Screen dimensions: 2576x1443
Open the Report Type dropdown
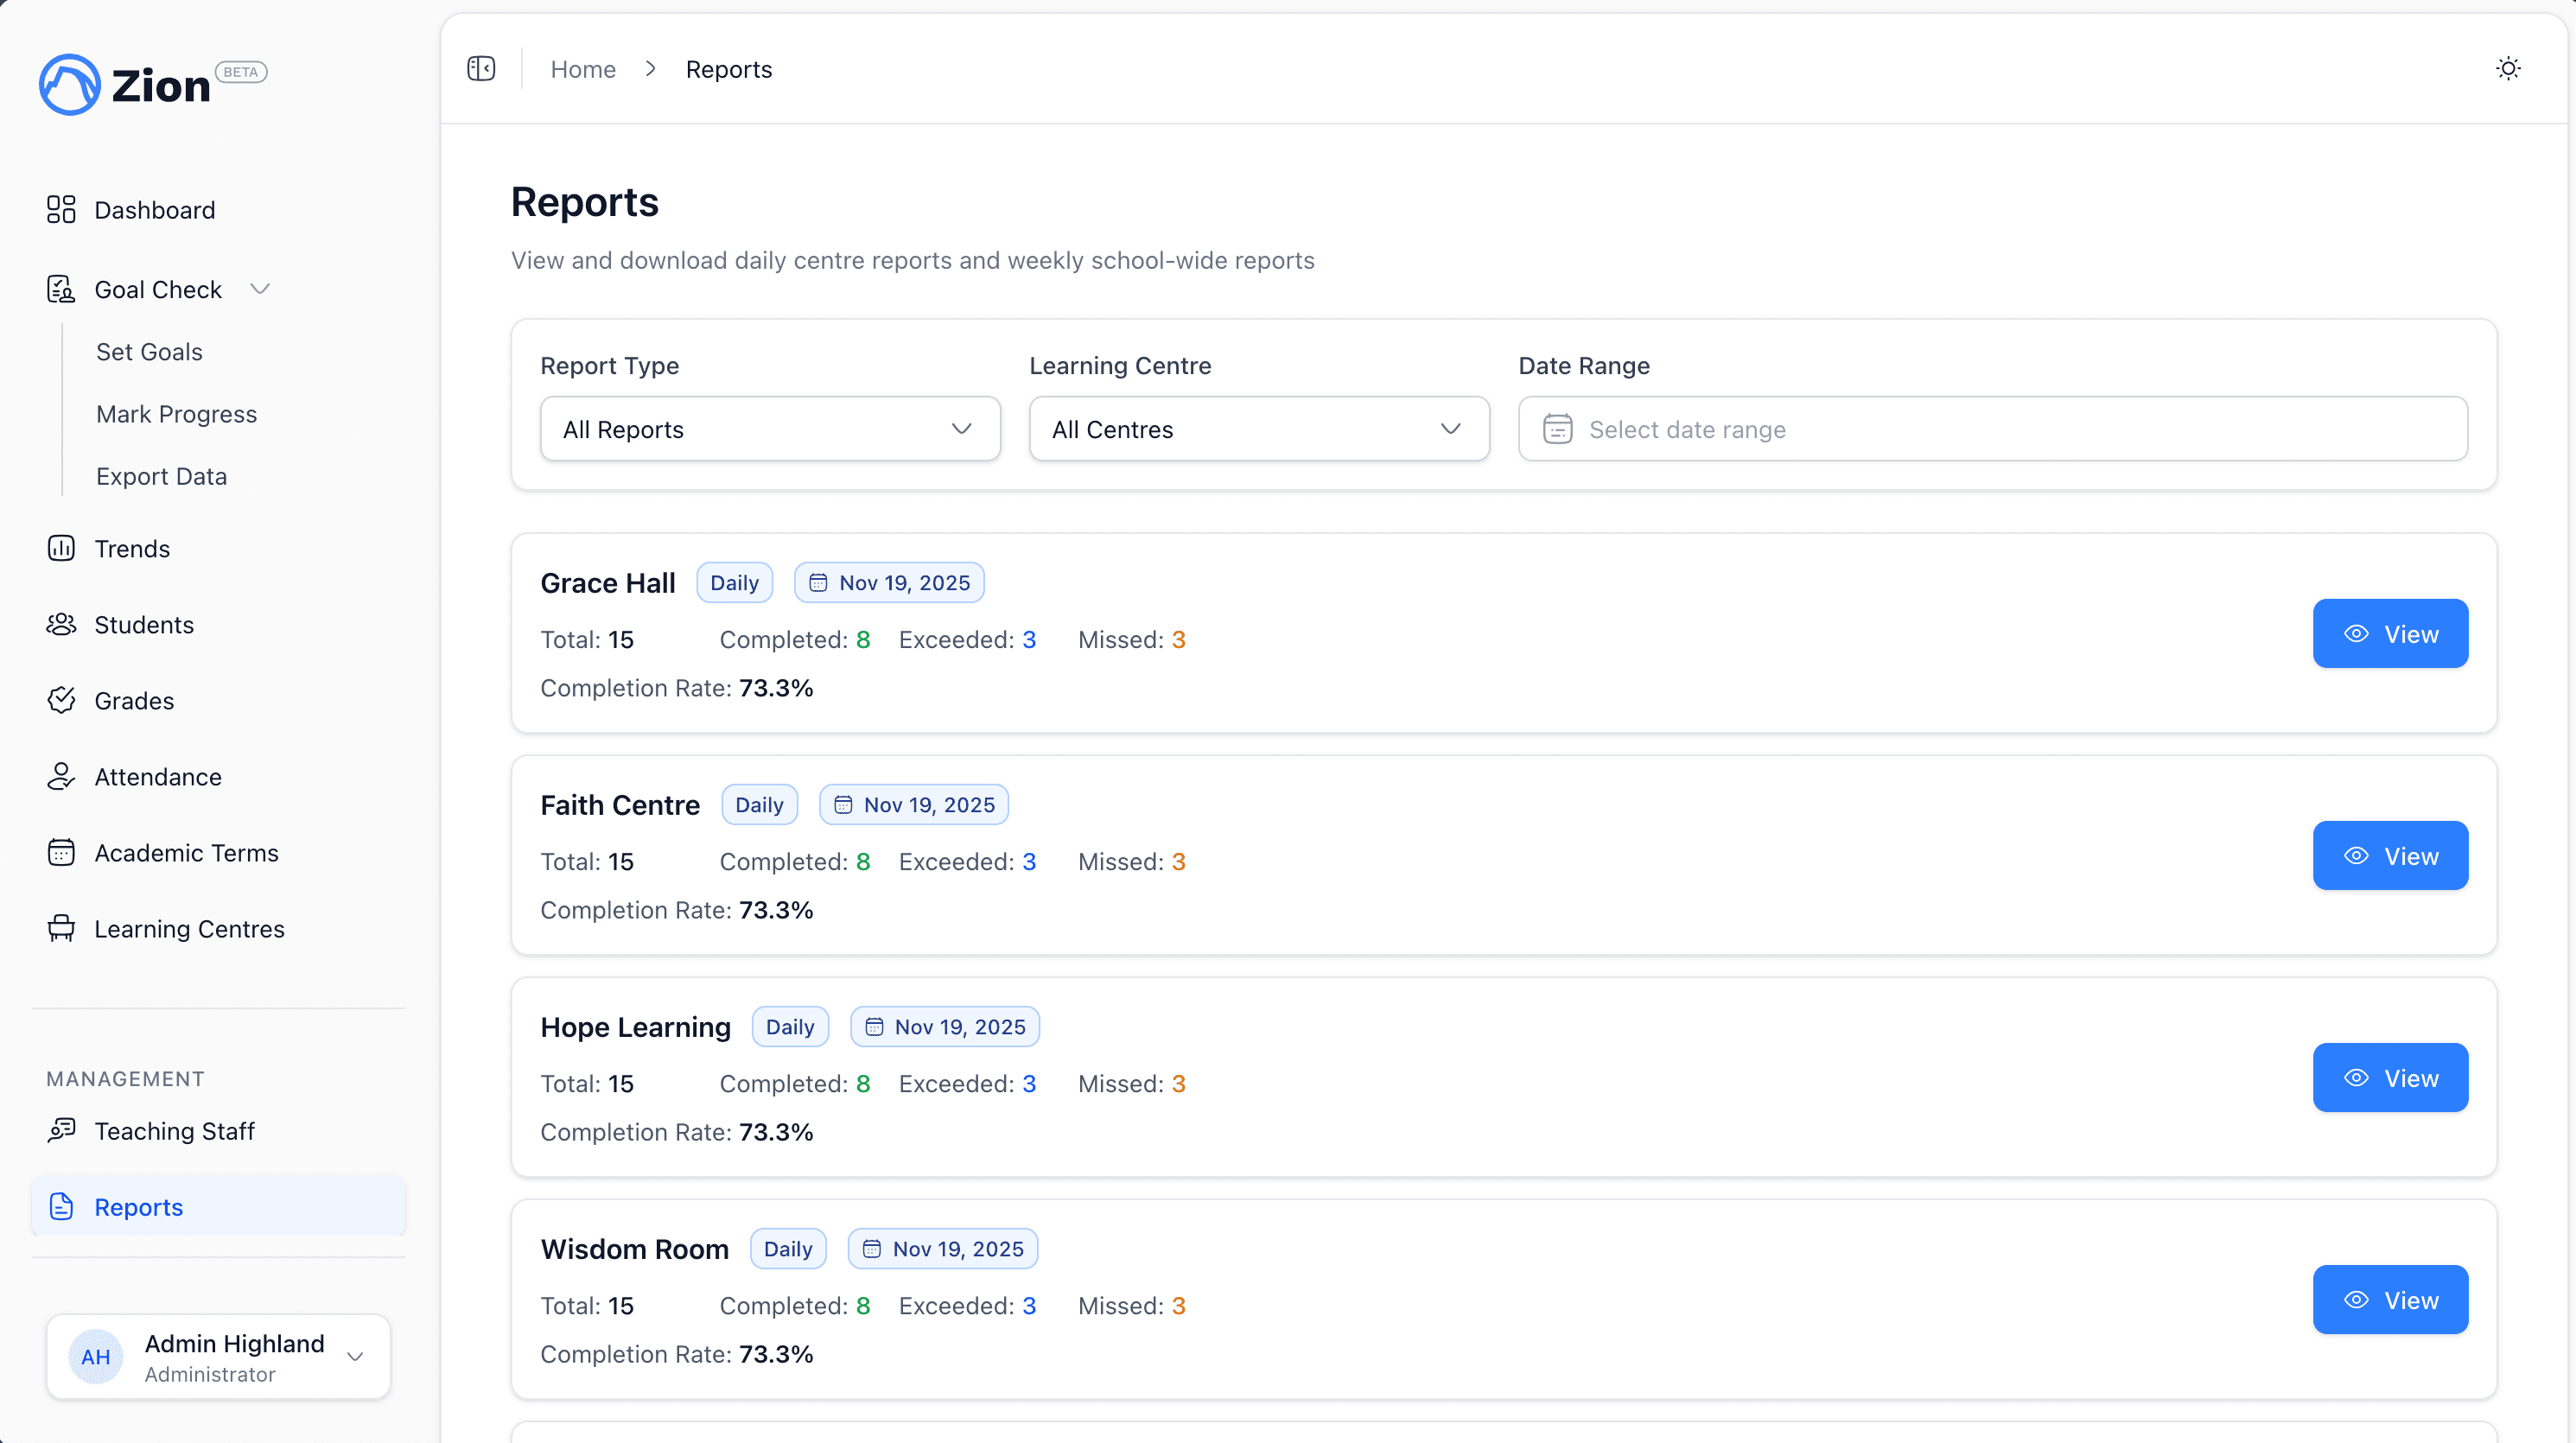pyautogui.click(x=769, y=429)
